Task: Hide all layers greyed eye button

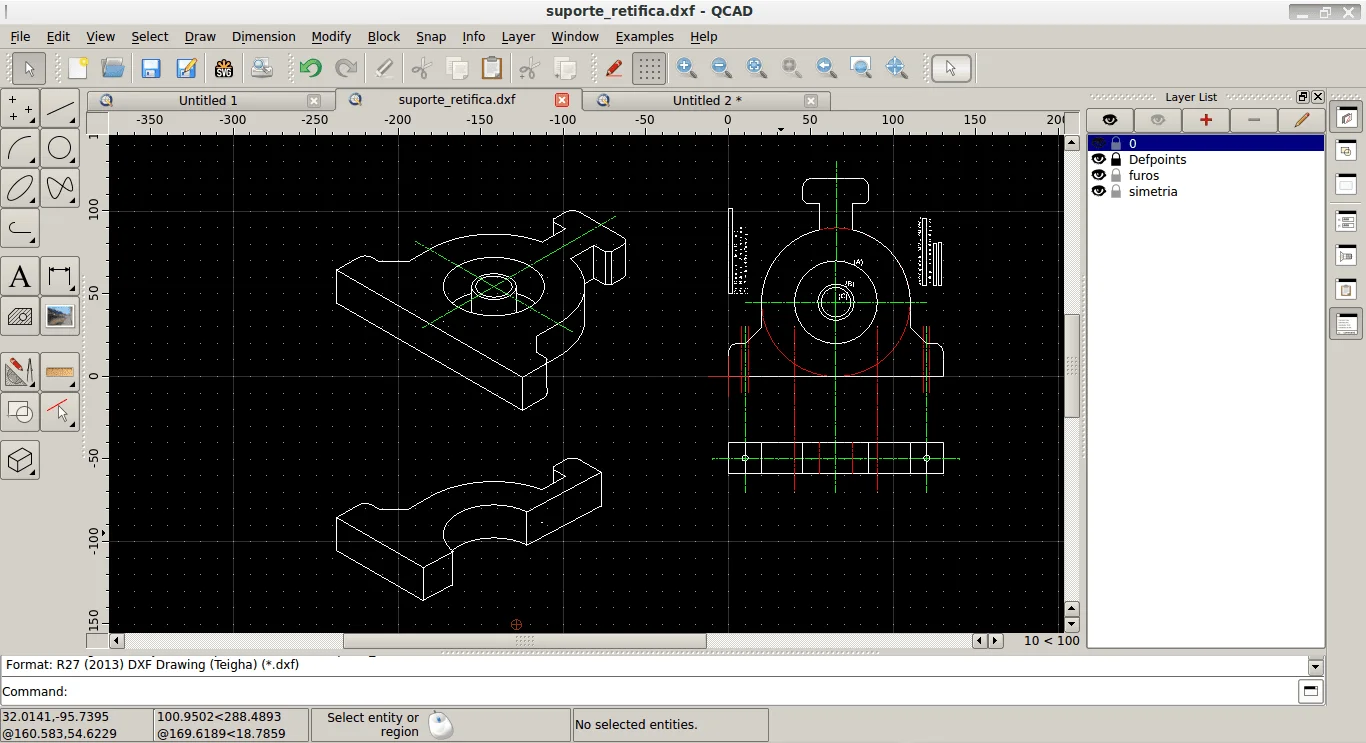Action: tap(1158, 120)
